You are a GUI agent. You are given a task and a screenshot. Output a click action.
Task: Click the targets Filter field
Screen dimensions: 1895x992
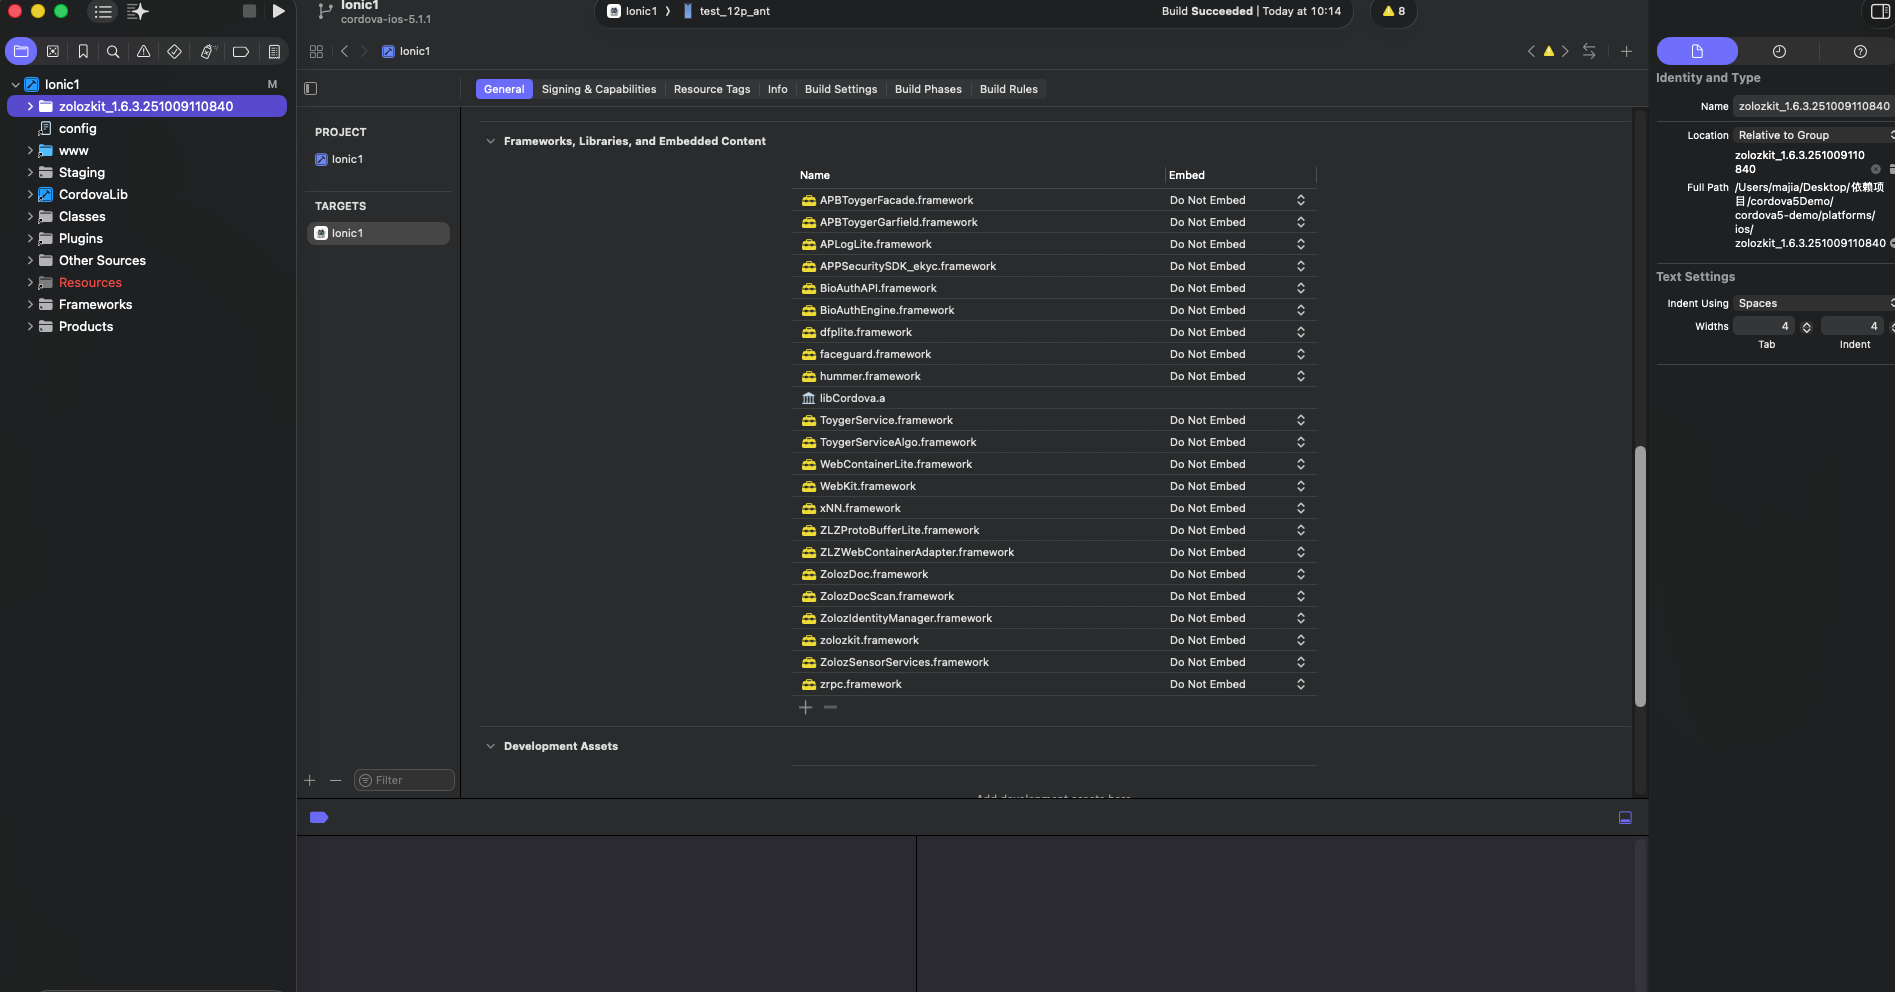click(x=404, y=780)
